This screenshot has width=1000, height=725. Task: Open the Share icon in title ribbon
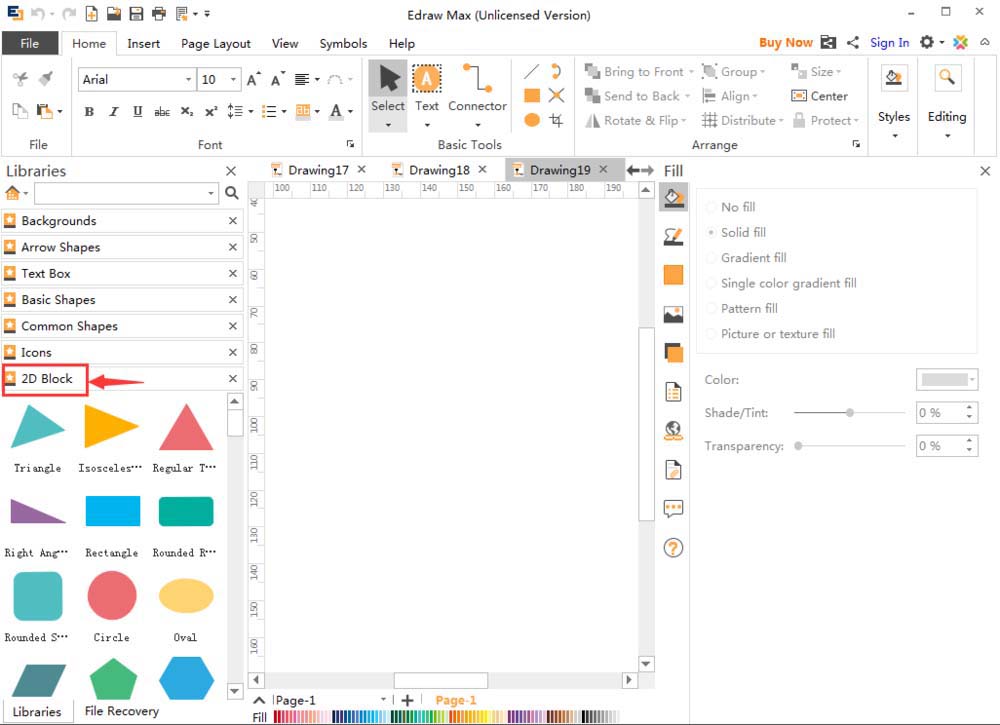click(853, 43)
